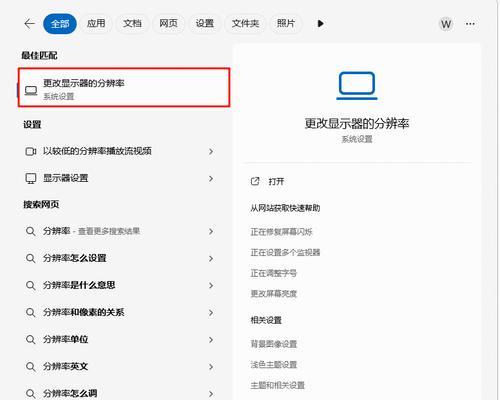Click the 正在修复屏幕闪烁 help link
500x400 pixels.
(x=281, y=232)
